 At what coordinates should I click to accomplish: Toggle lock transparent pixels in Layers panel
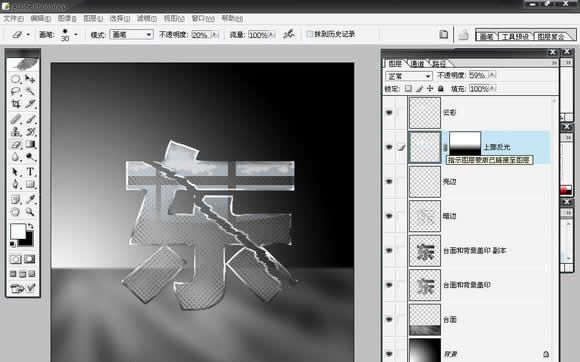click(x=408, y=88)
